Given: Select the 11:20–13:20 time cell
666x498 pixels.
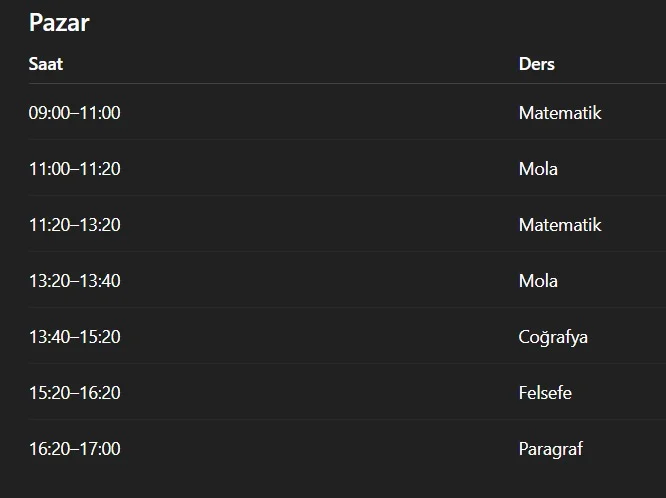Looking at the screenshot, I should (x=74, y=225).
